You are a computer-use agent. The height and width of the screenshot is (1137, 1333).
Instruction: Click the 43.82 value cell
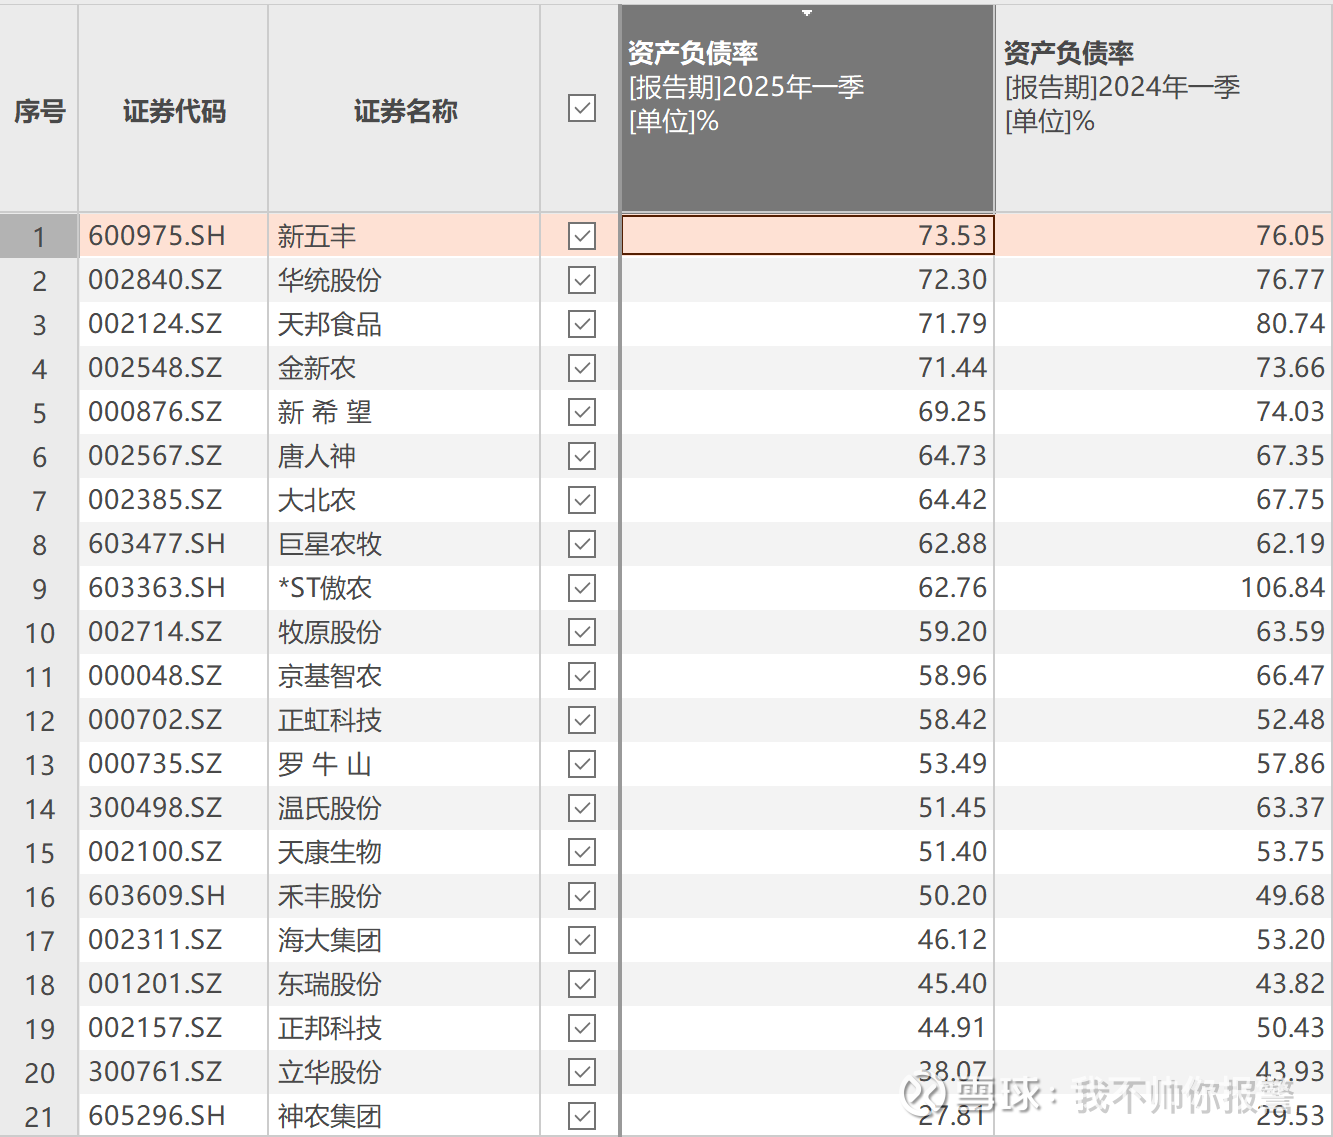coord(1164,984)
